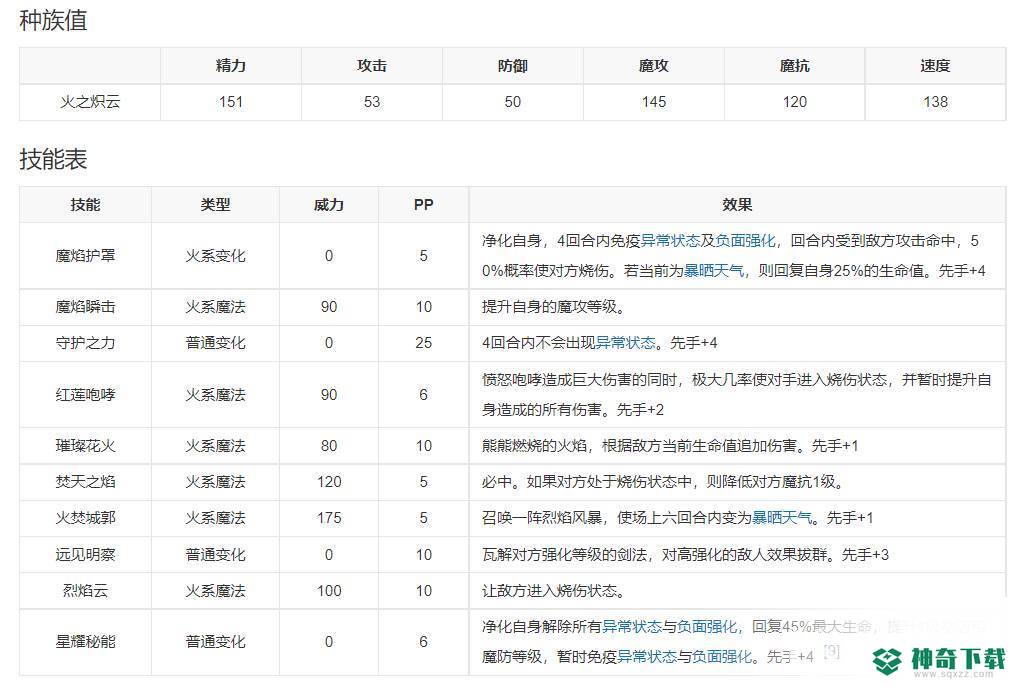Screen dimensions: 1026x698
Task: Select the 远见明察 skill name
Action: 85,555
